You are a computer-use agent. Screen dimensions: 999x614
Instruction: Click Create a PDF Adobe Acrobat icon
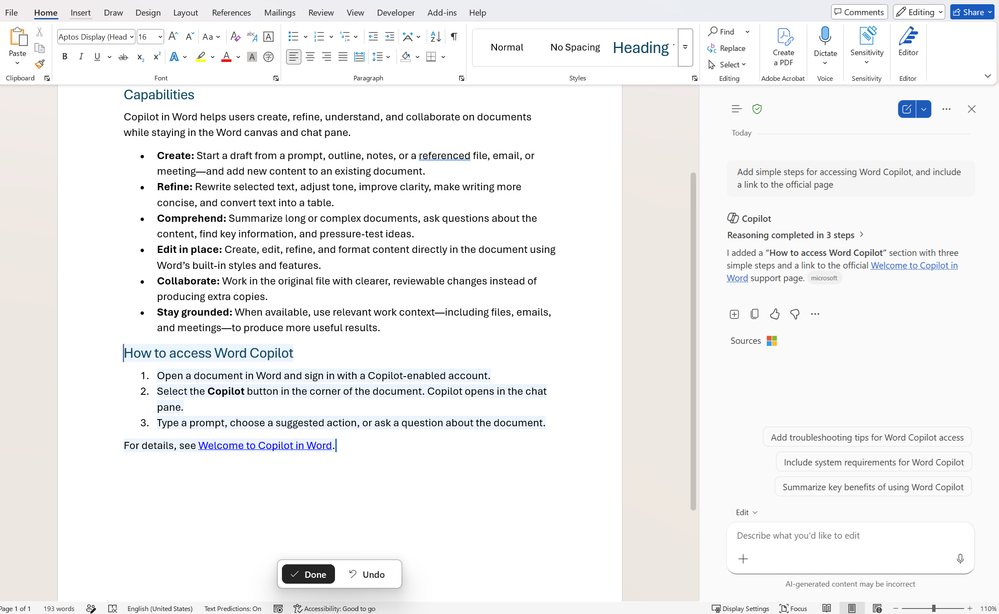(x=783, y=46)
